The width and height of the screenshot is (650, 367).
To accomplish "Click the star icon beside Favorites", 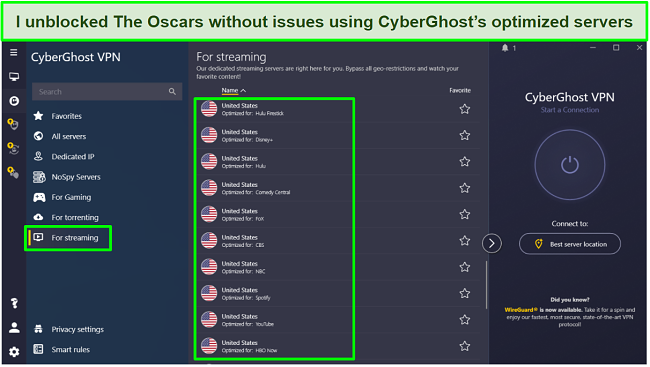I will [x=39, y=116].
